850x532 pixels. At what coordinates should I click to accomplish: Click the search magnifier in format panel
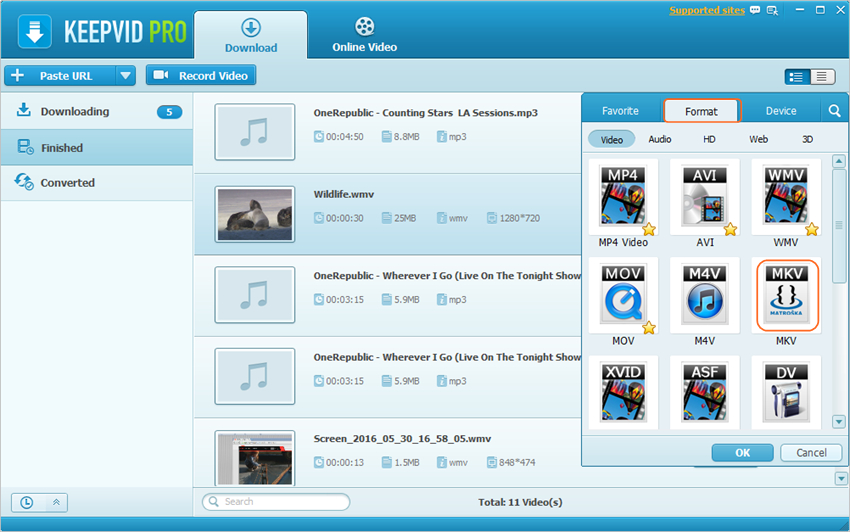(x=834, y=111)
